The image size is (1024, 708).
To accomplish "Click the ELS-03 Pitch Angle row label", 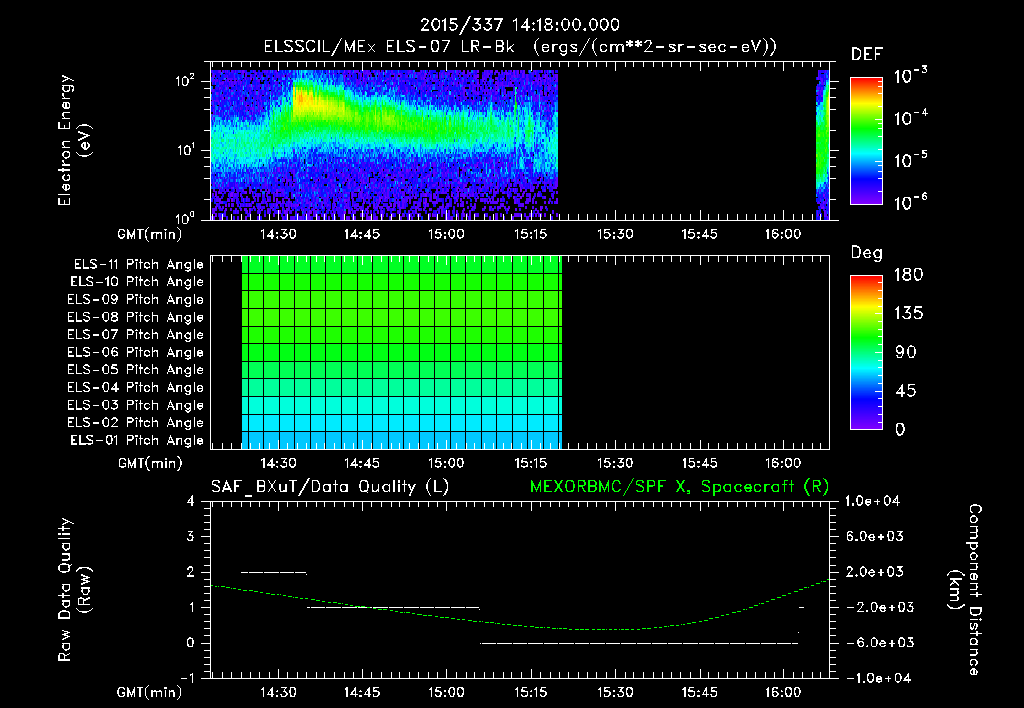I will (136, 406).
